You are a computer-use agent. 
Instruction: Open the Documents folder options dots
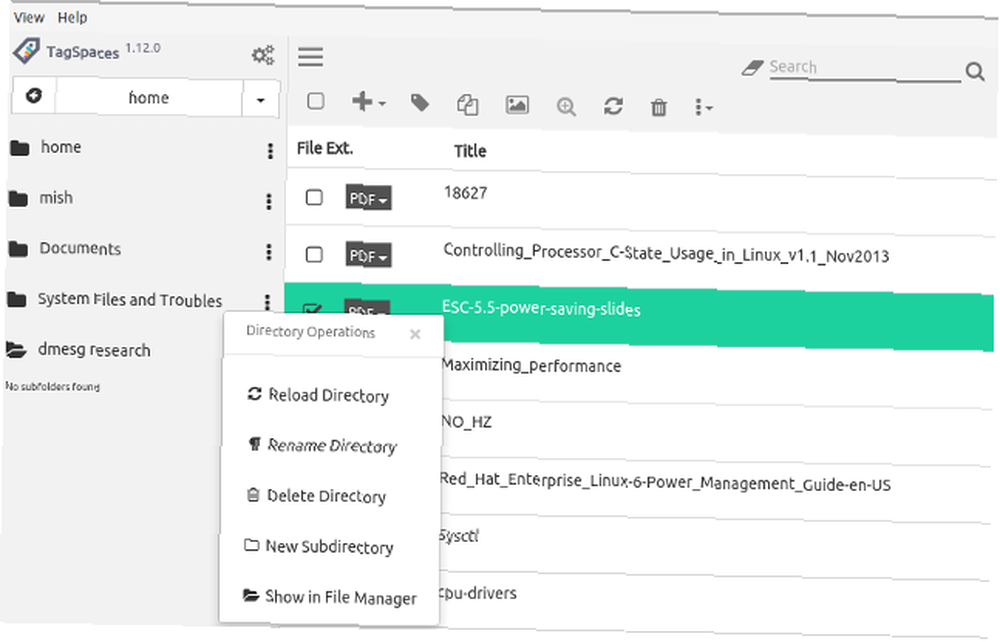(268, 252)
